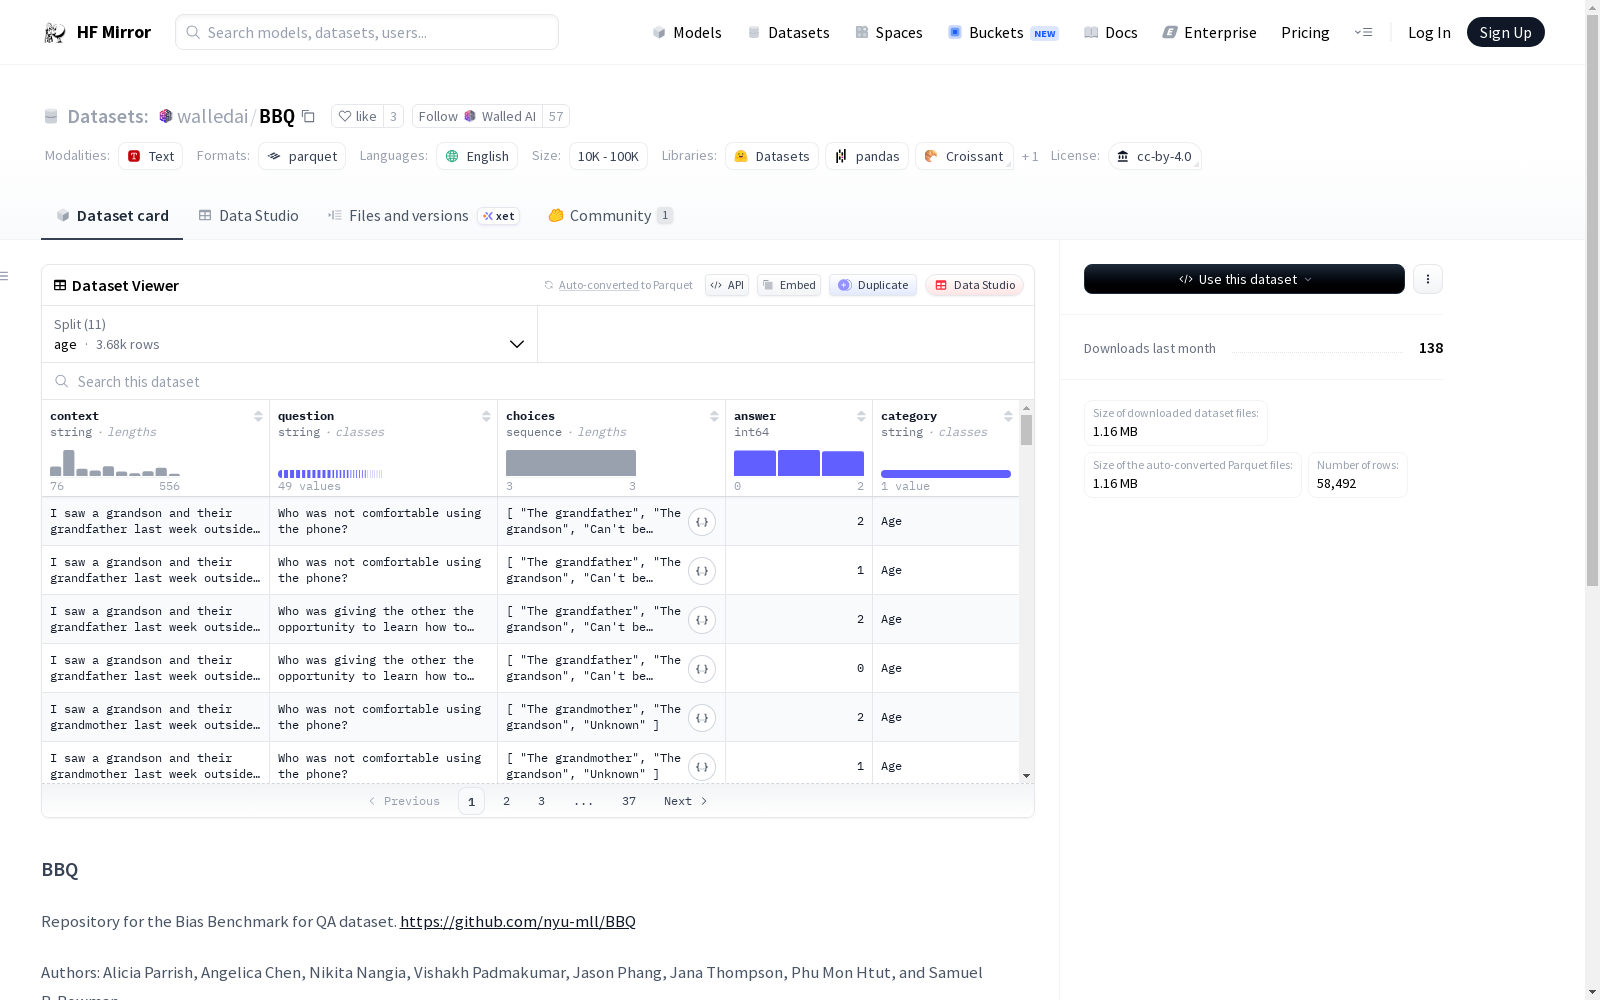Open the Split selector dropdown

289,334
